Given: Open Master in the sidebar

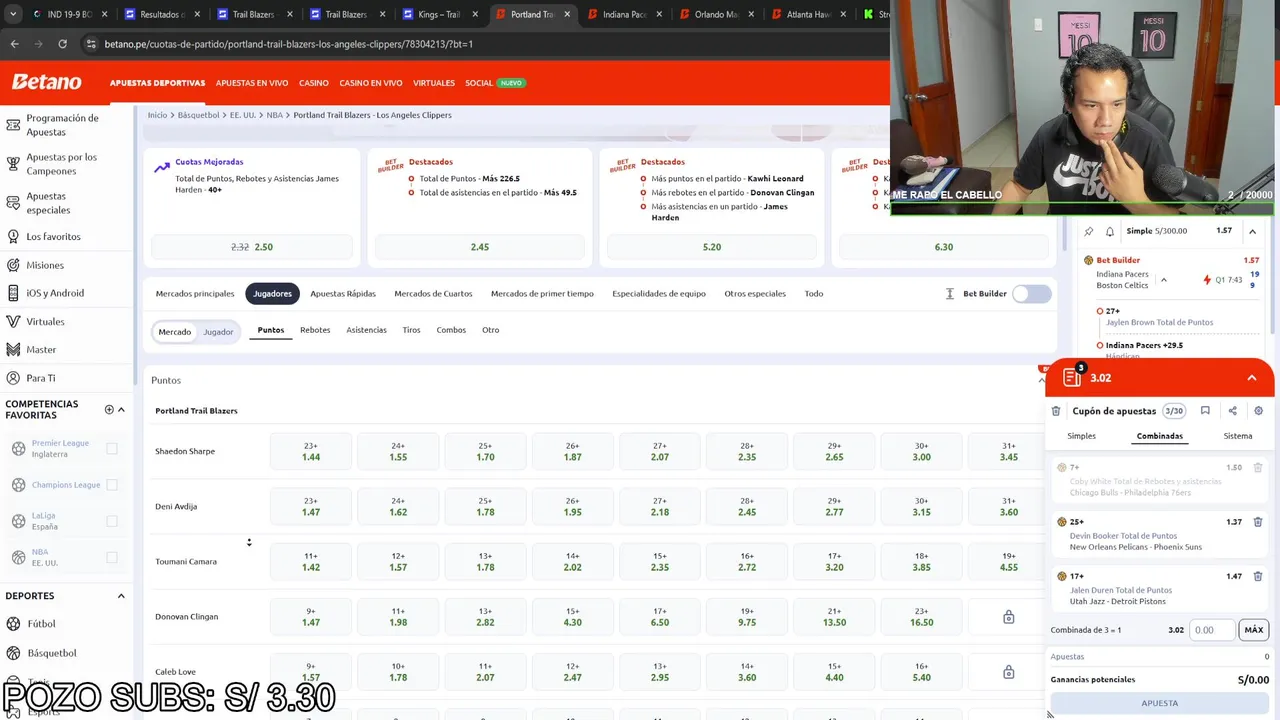Looking at the screenshot, I should point(41,350).
